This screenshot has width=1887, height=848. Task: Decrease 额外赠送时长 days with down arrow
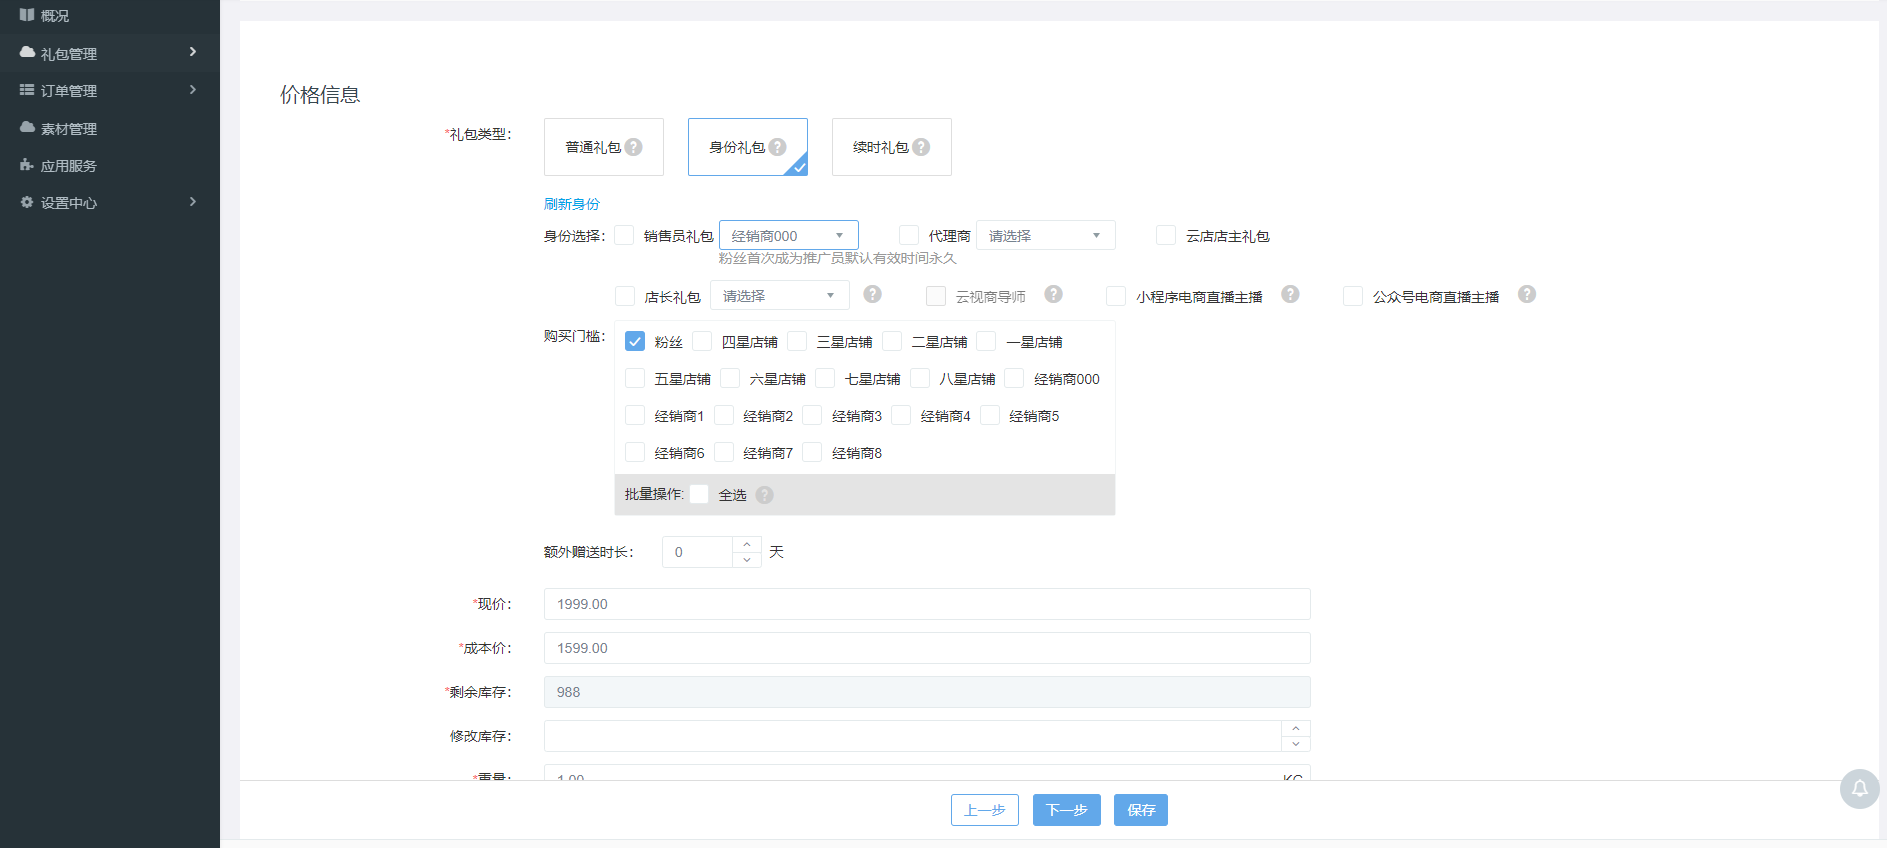coord(747,560)
